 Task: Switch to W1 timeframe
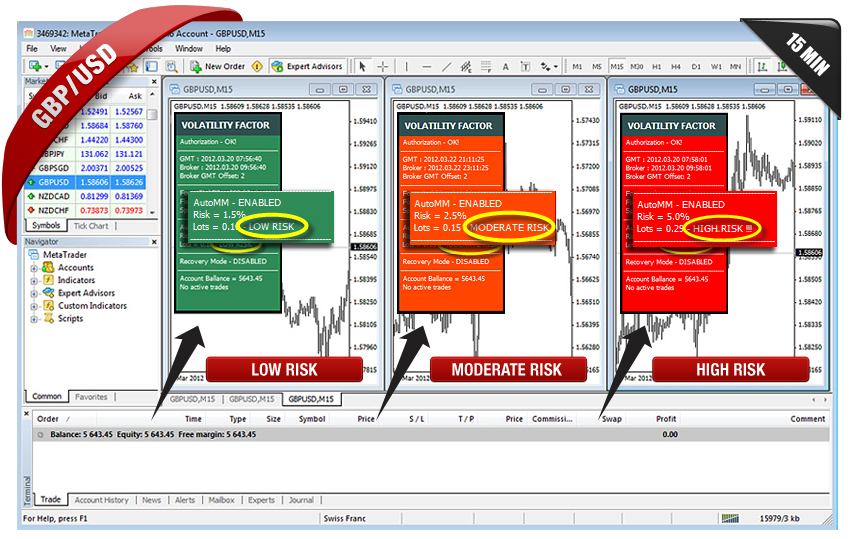click(716, 66)
